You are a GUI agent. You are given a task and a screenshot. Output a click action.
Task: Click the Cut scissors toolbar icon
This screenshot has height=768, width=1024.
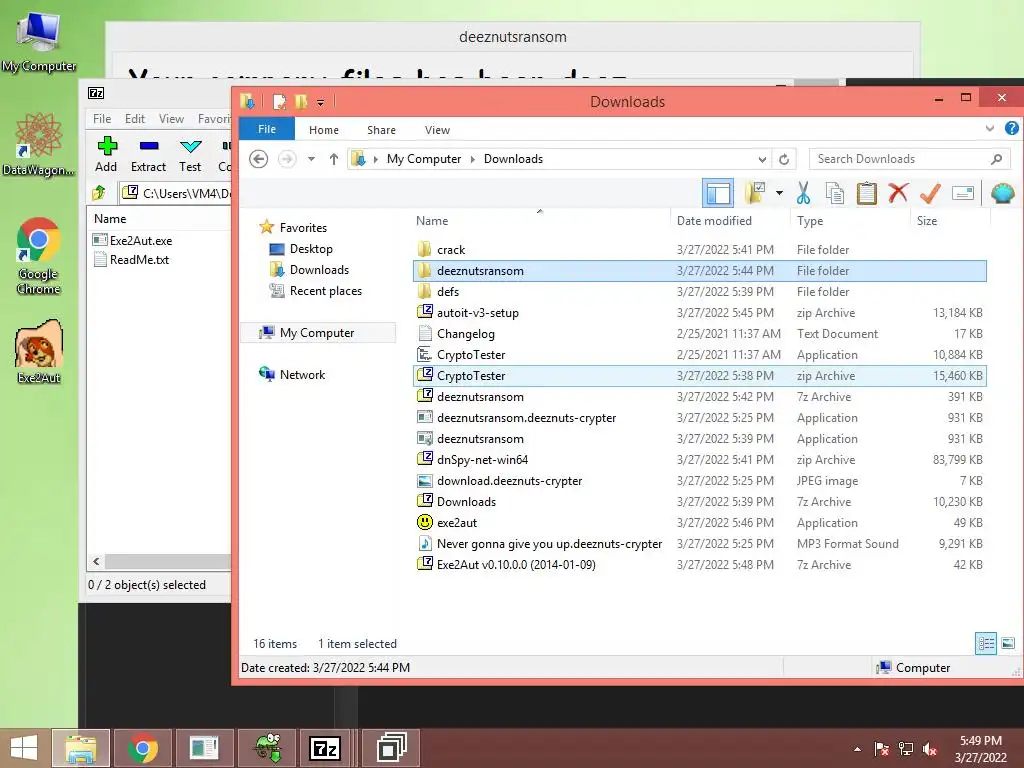[803, 193]
